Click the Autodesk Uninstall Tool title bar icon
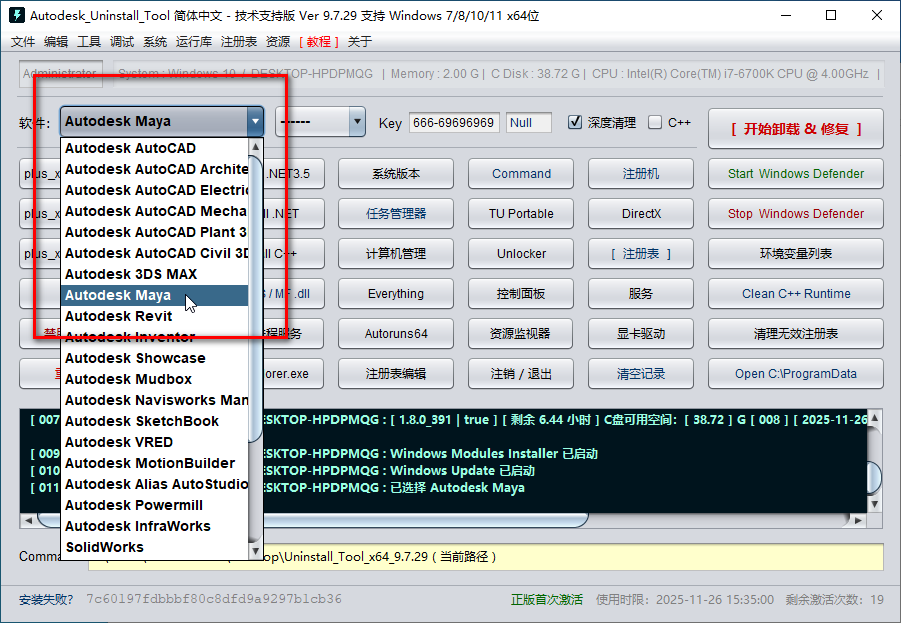The image size is (901, 623). coord(17,15)
